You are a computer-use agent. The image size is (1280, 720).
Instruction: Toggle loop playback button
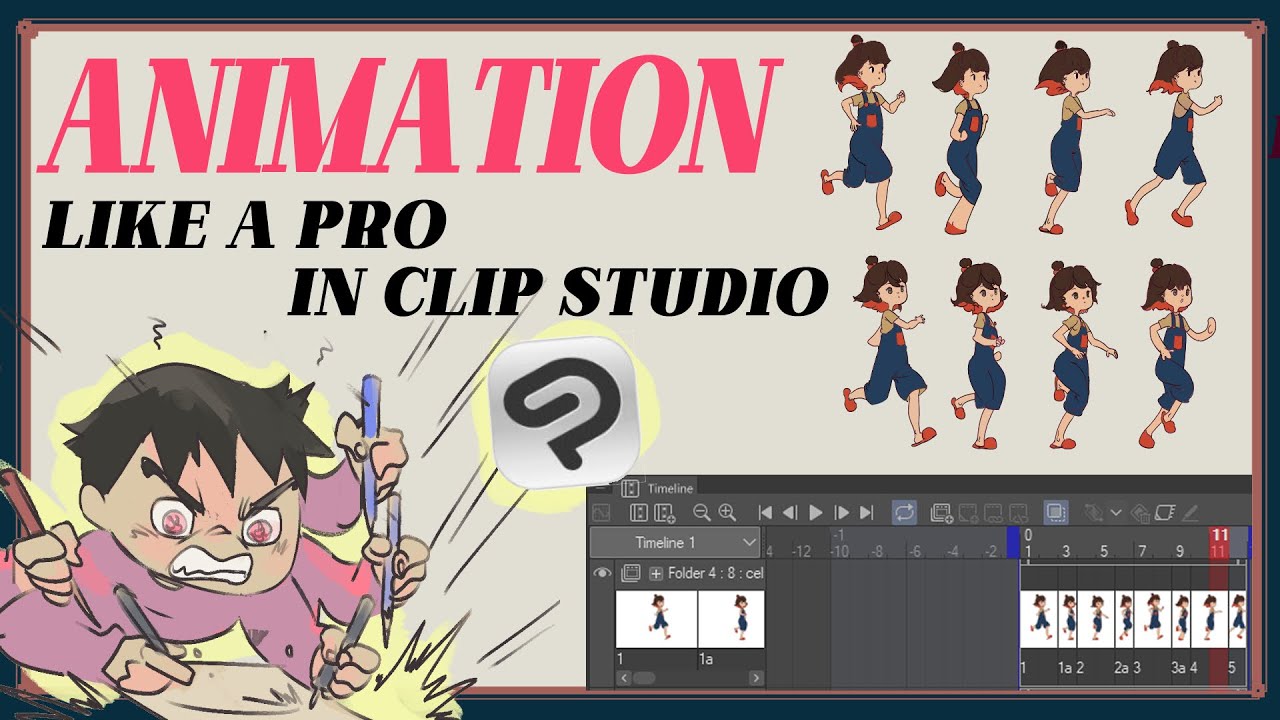pyautogui.click(x=904, y=513)
